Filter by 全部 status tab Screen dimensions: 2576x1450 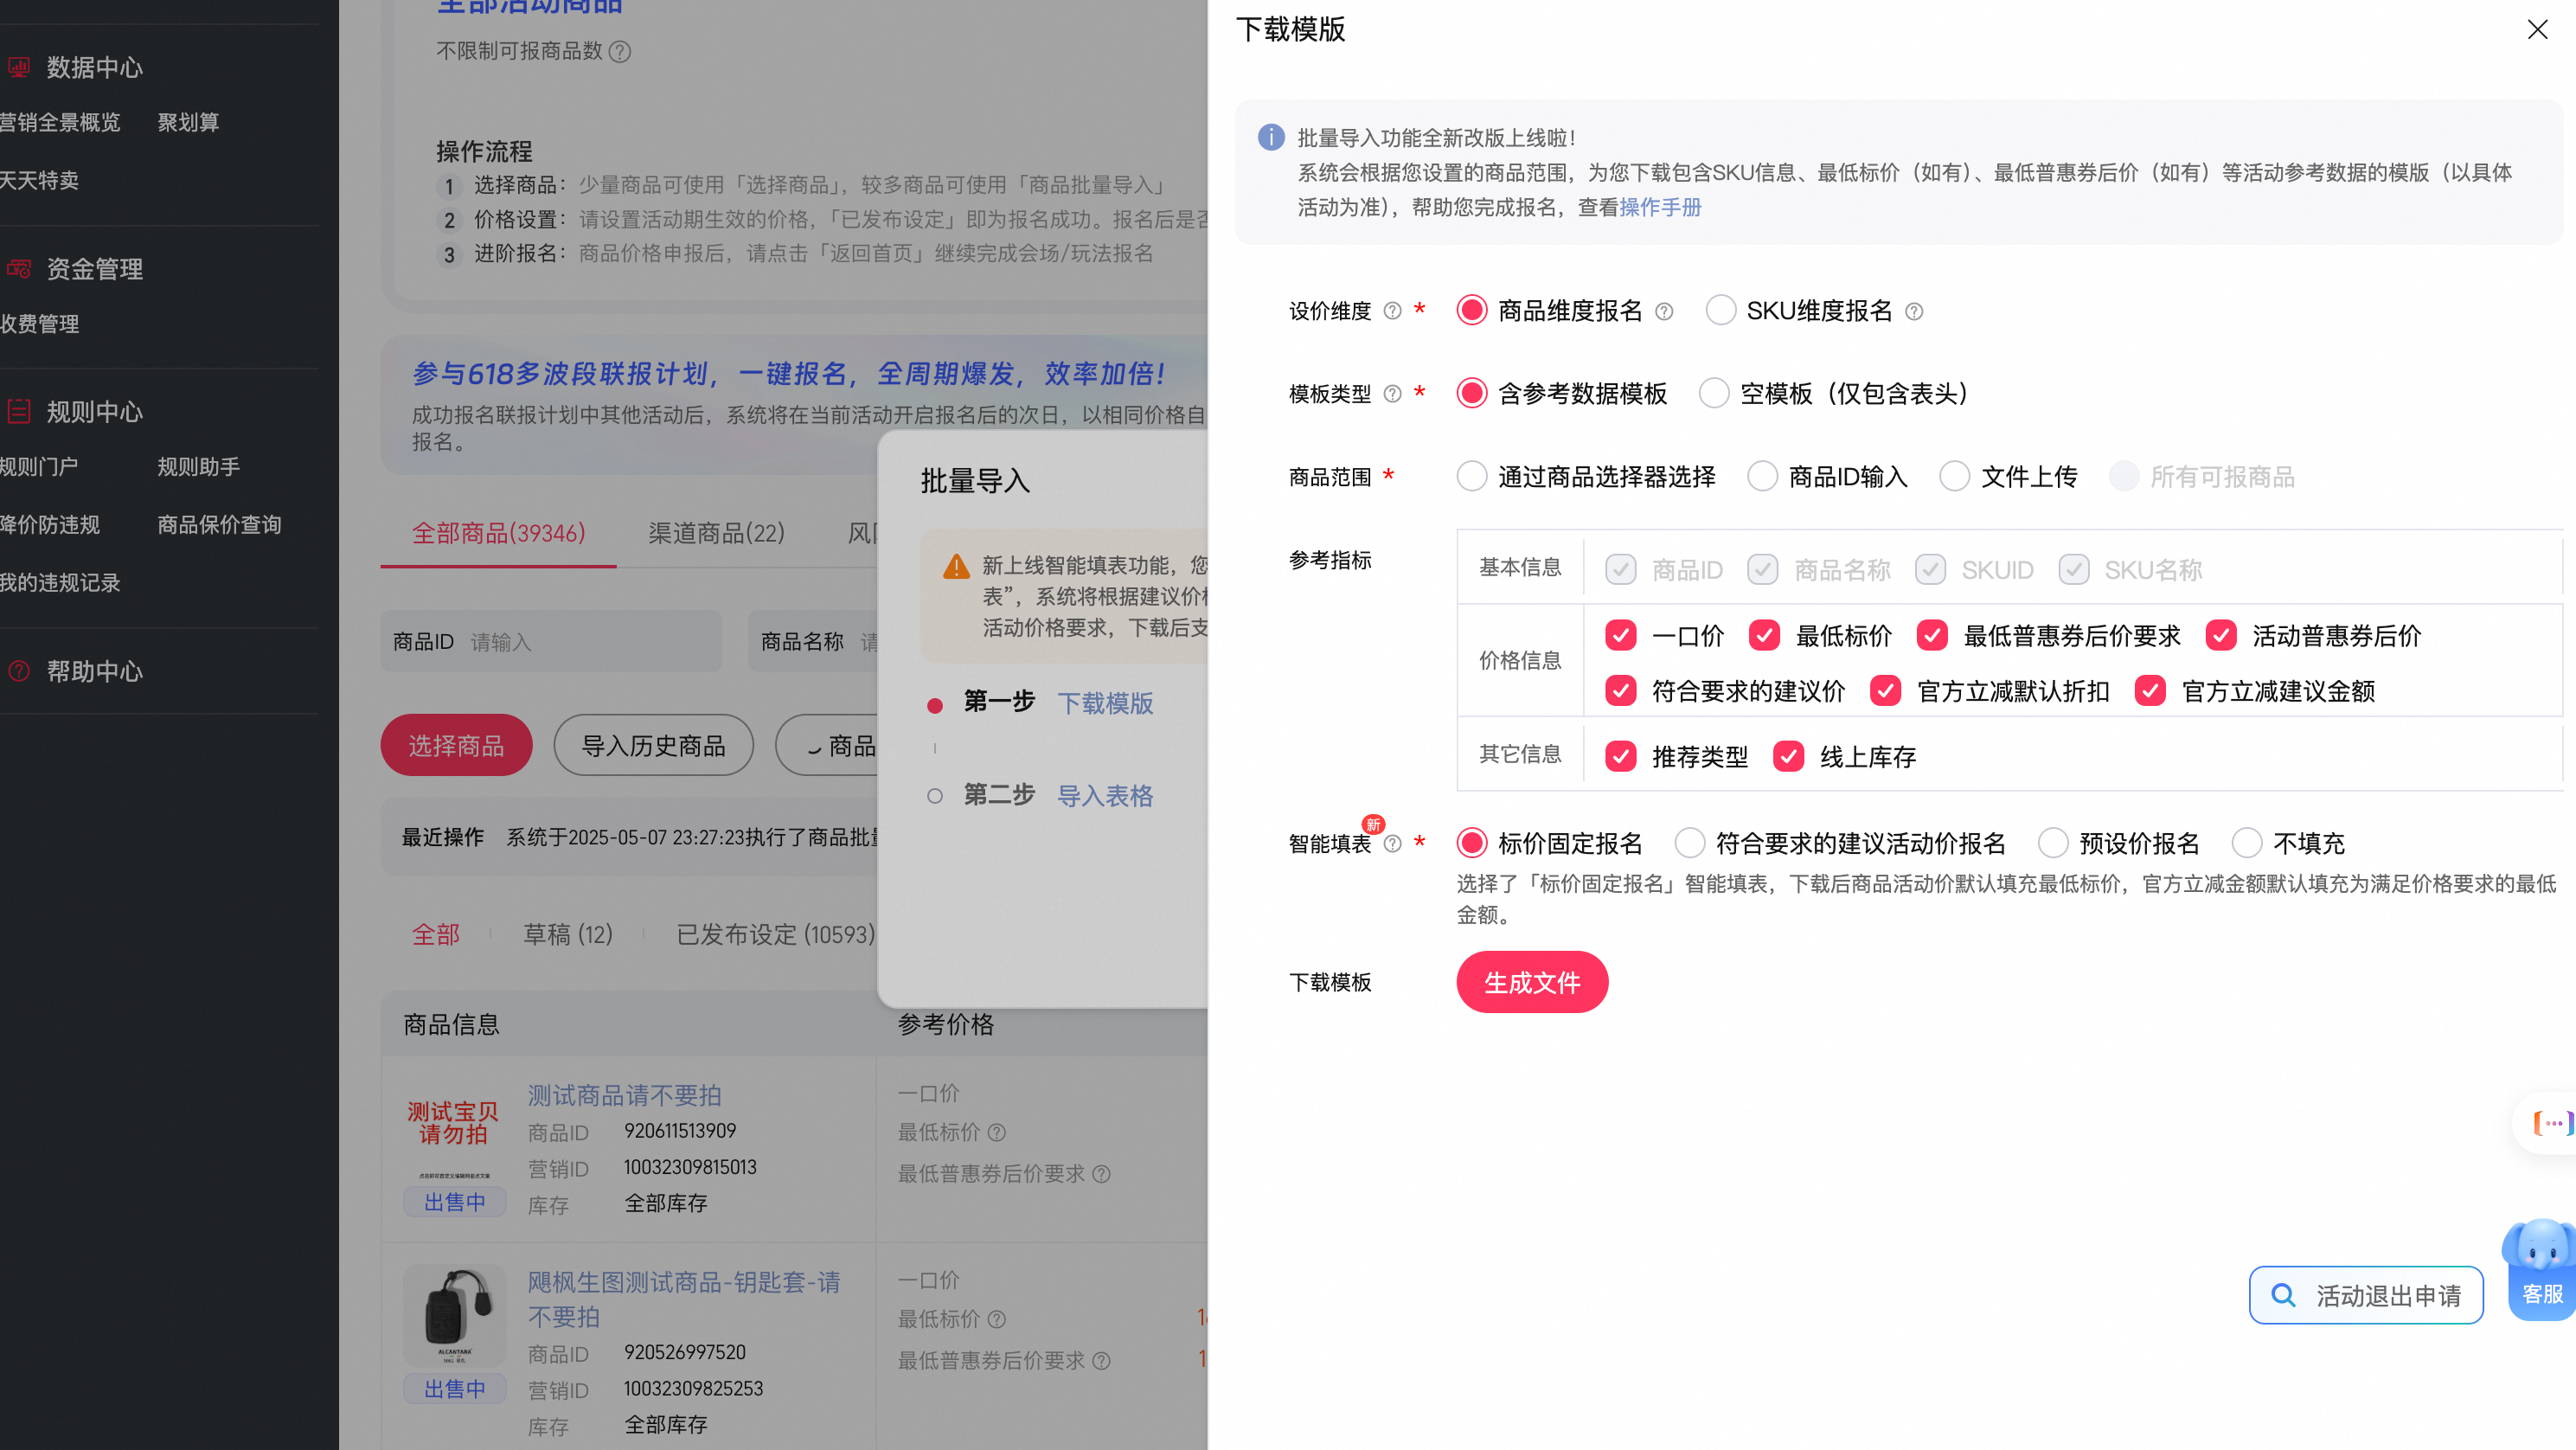[436, 935]
